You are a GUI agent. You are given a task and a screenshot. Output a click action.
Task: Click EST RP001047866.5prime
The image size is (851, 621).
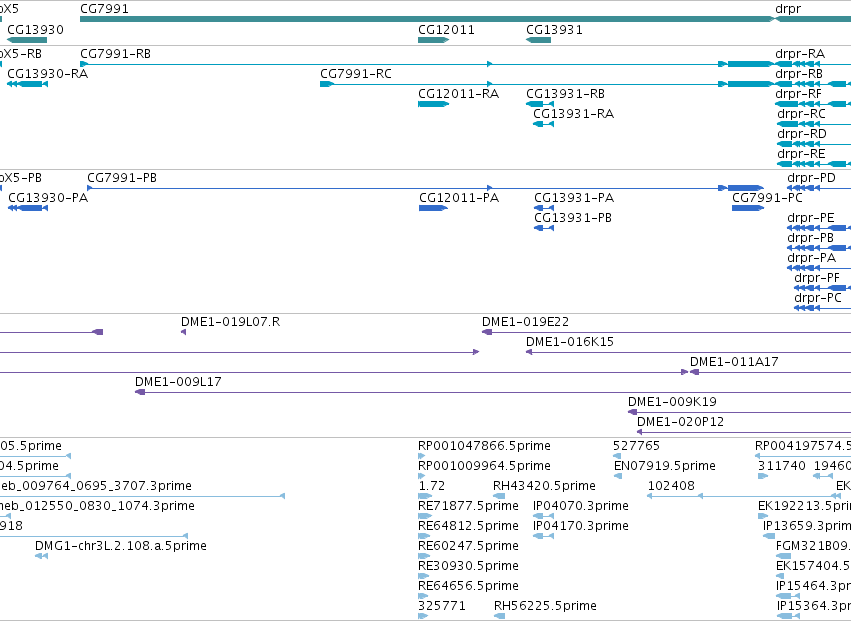click(422, 457)
